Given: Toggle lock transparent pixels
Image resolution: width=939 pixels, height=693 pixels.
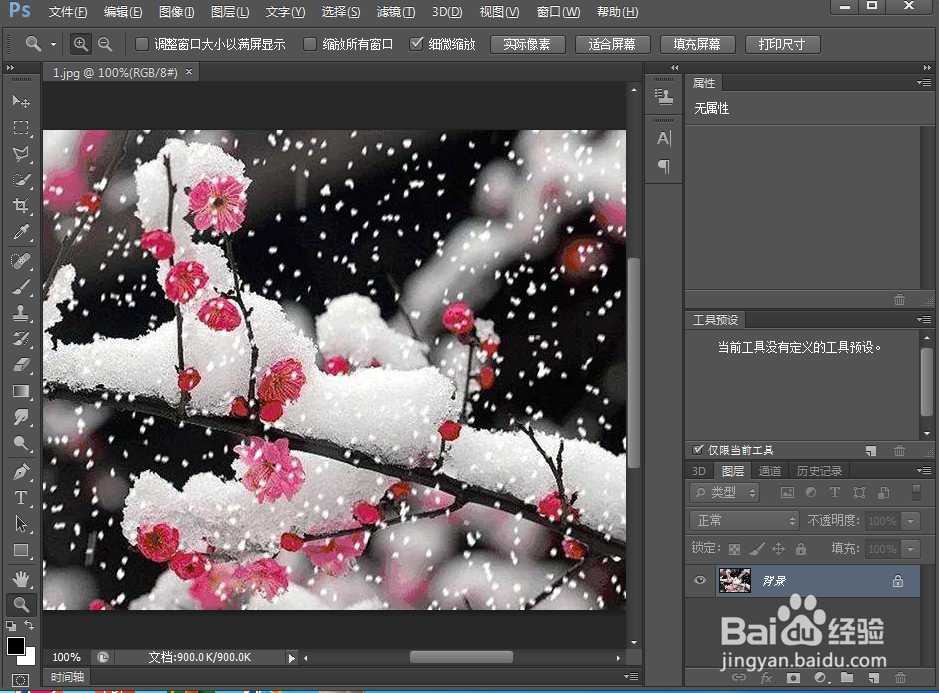Looking at the screenshot, I should pos(734,549).
